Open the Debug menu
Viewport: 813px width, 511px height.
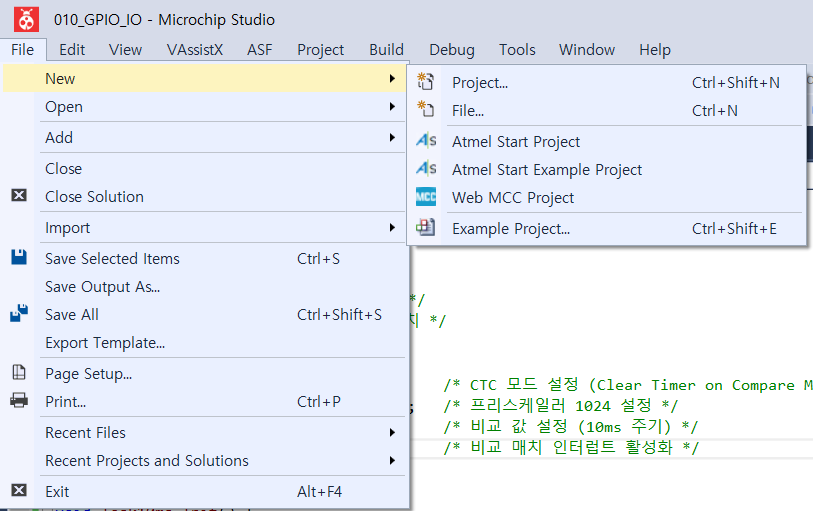point(452,50)
